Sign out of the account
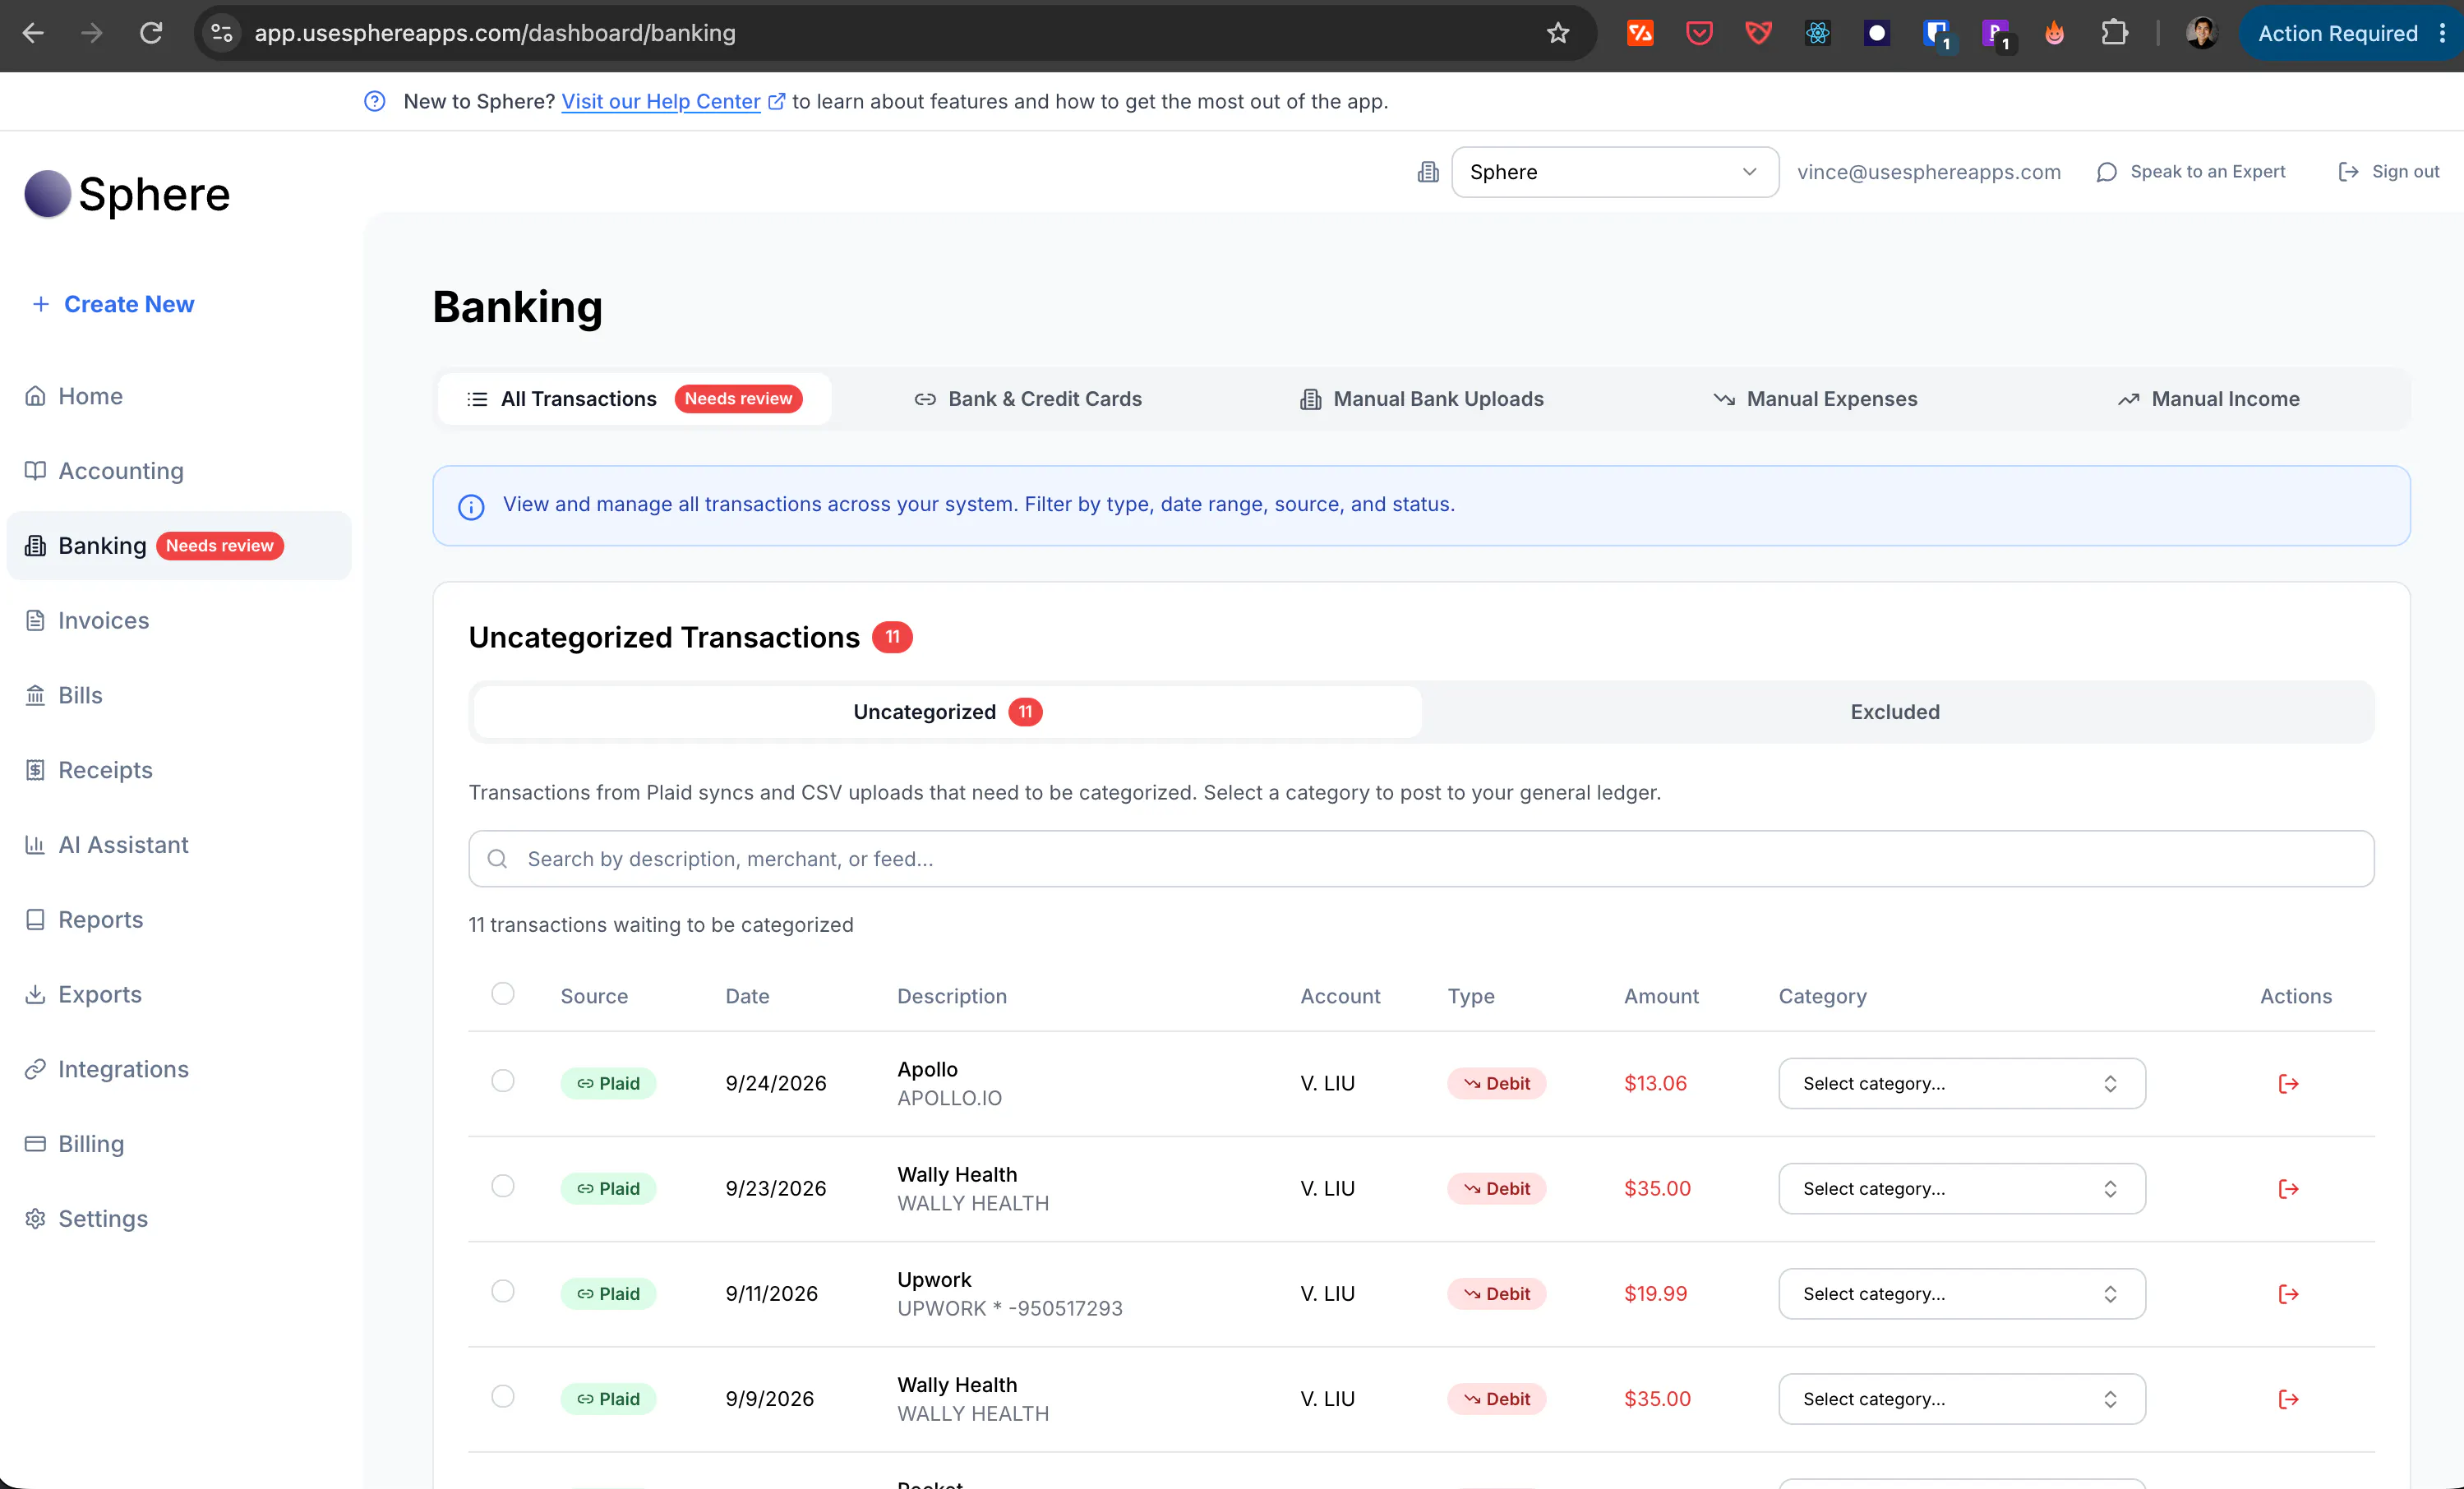 coord(2388,172)
